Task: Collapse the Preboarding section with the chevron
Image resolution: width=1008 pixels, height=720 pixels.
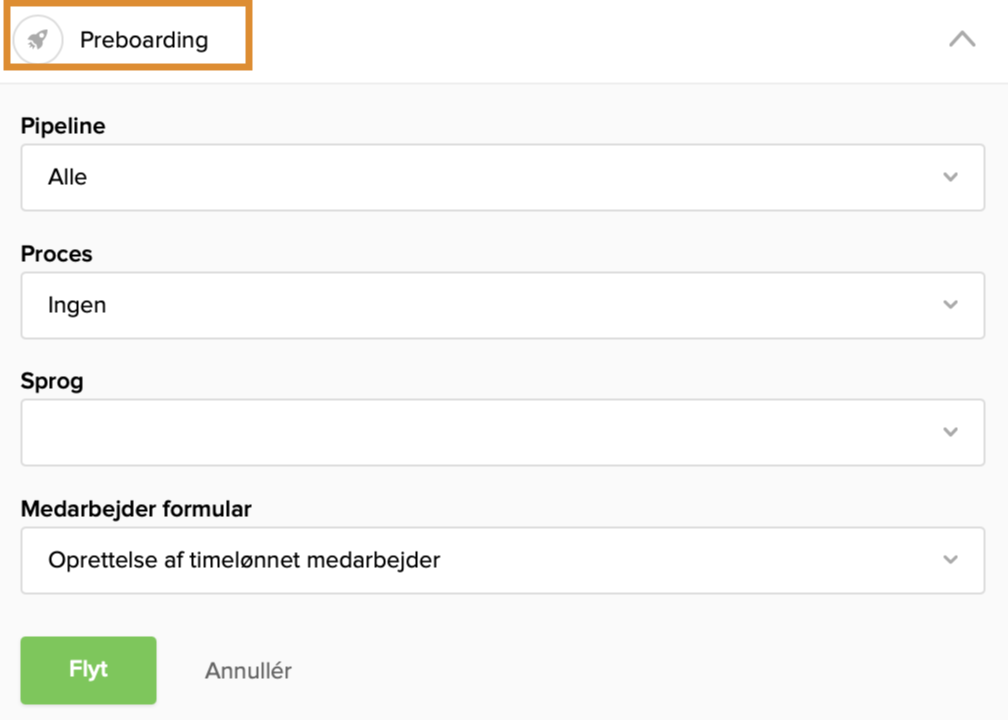Action: pyautogui.click(x=961, y=40)
